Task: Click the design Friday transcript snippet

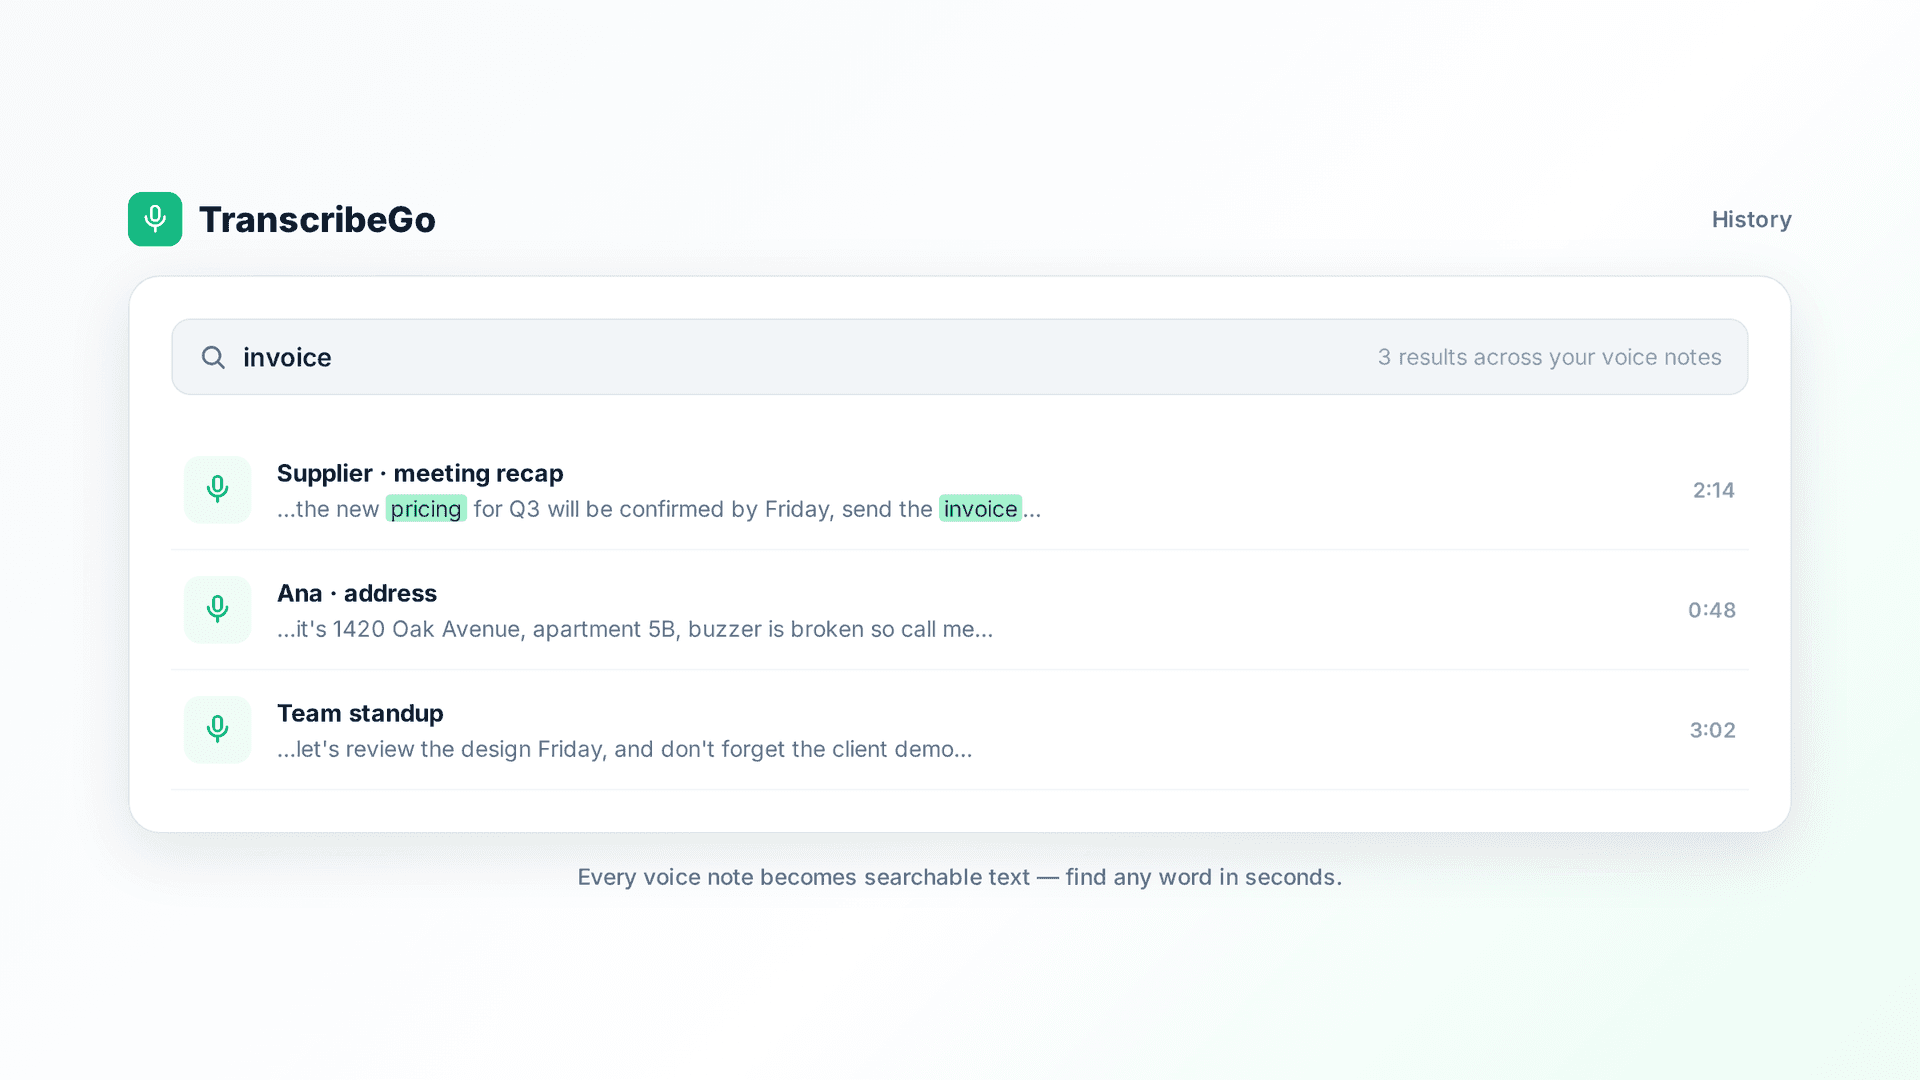Action: click(x=624, y=749)
